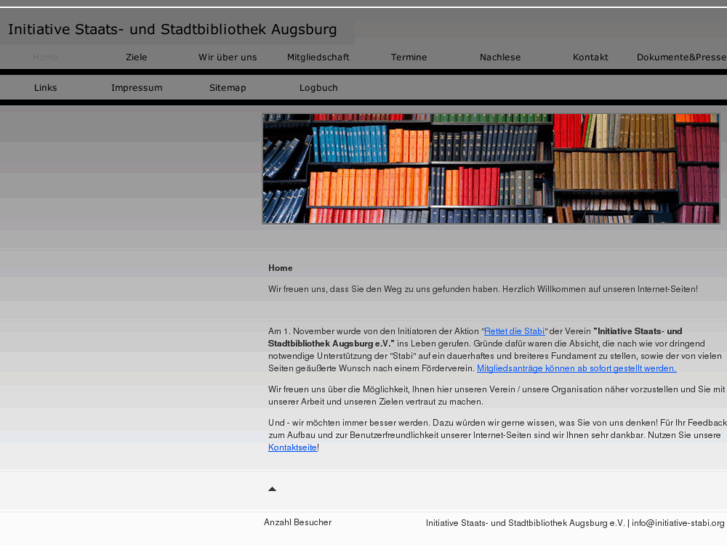
Task: Click the 'Anzahl Besucher' footer text
Action: coord(298,522)
